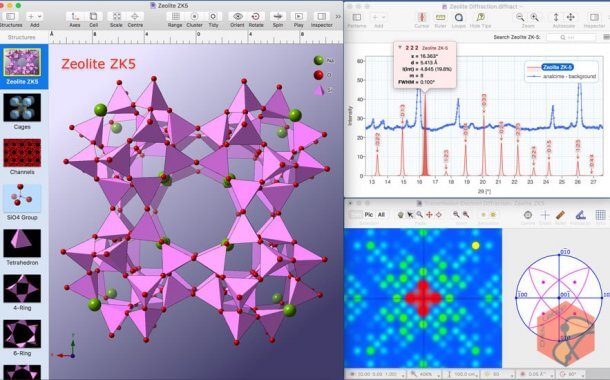The width and height of the screenshot is (610, 380).
Task: Click vertical Autoscale arrow icon
Action: [556, 17]
